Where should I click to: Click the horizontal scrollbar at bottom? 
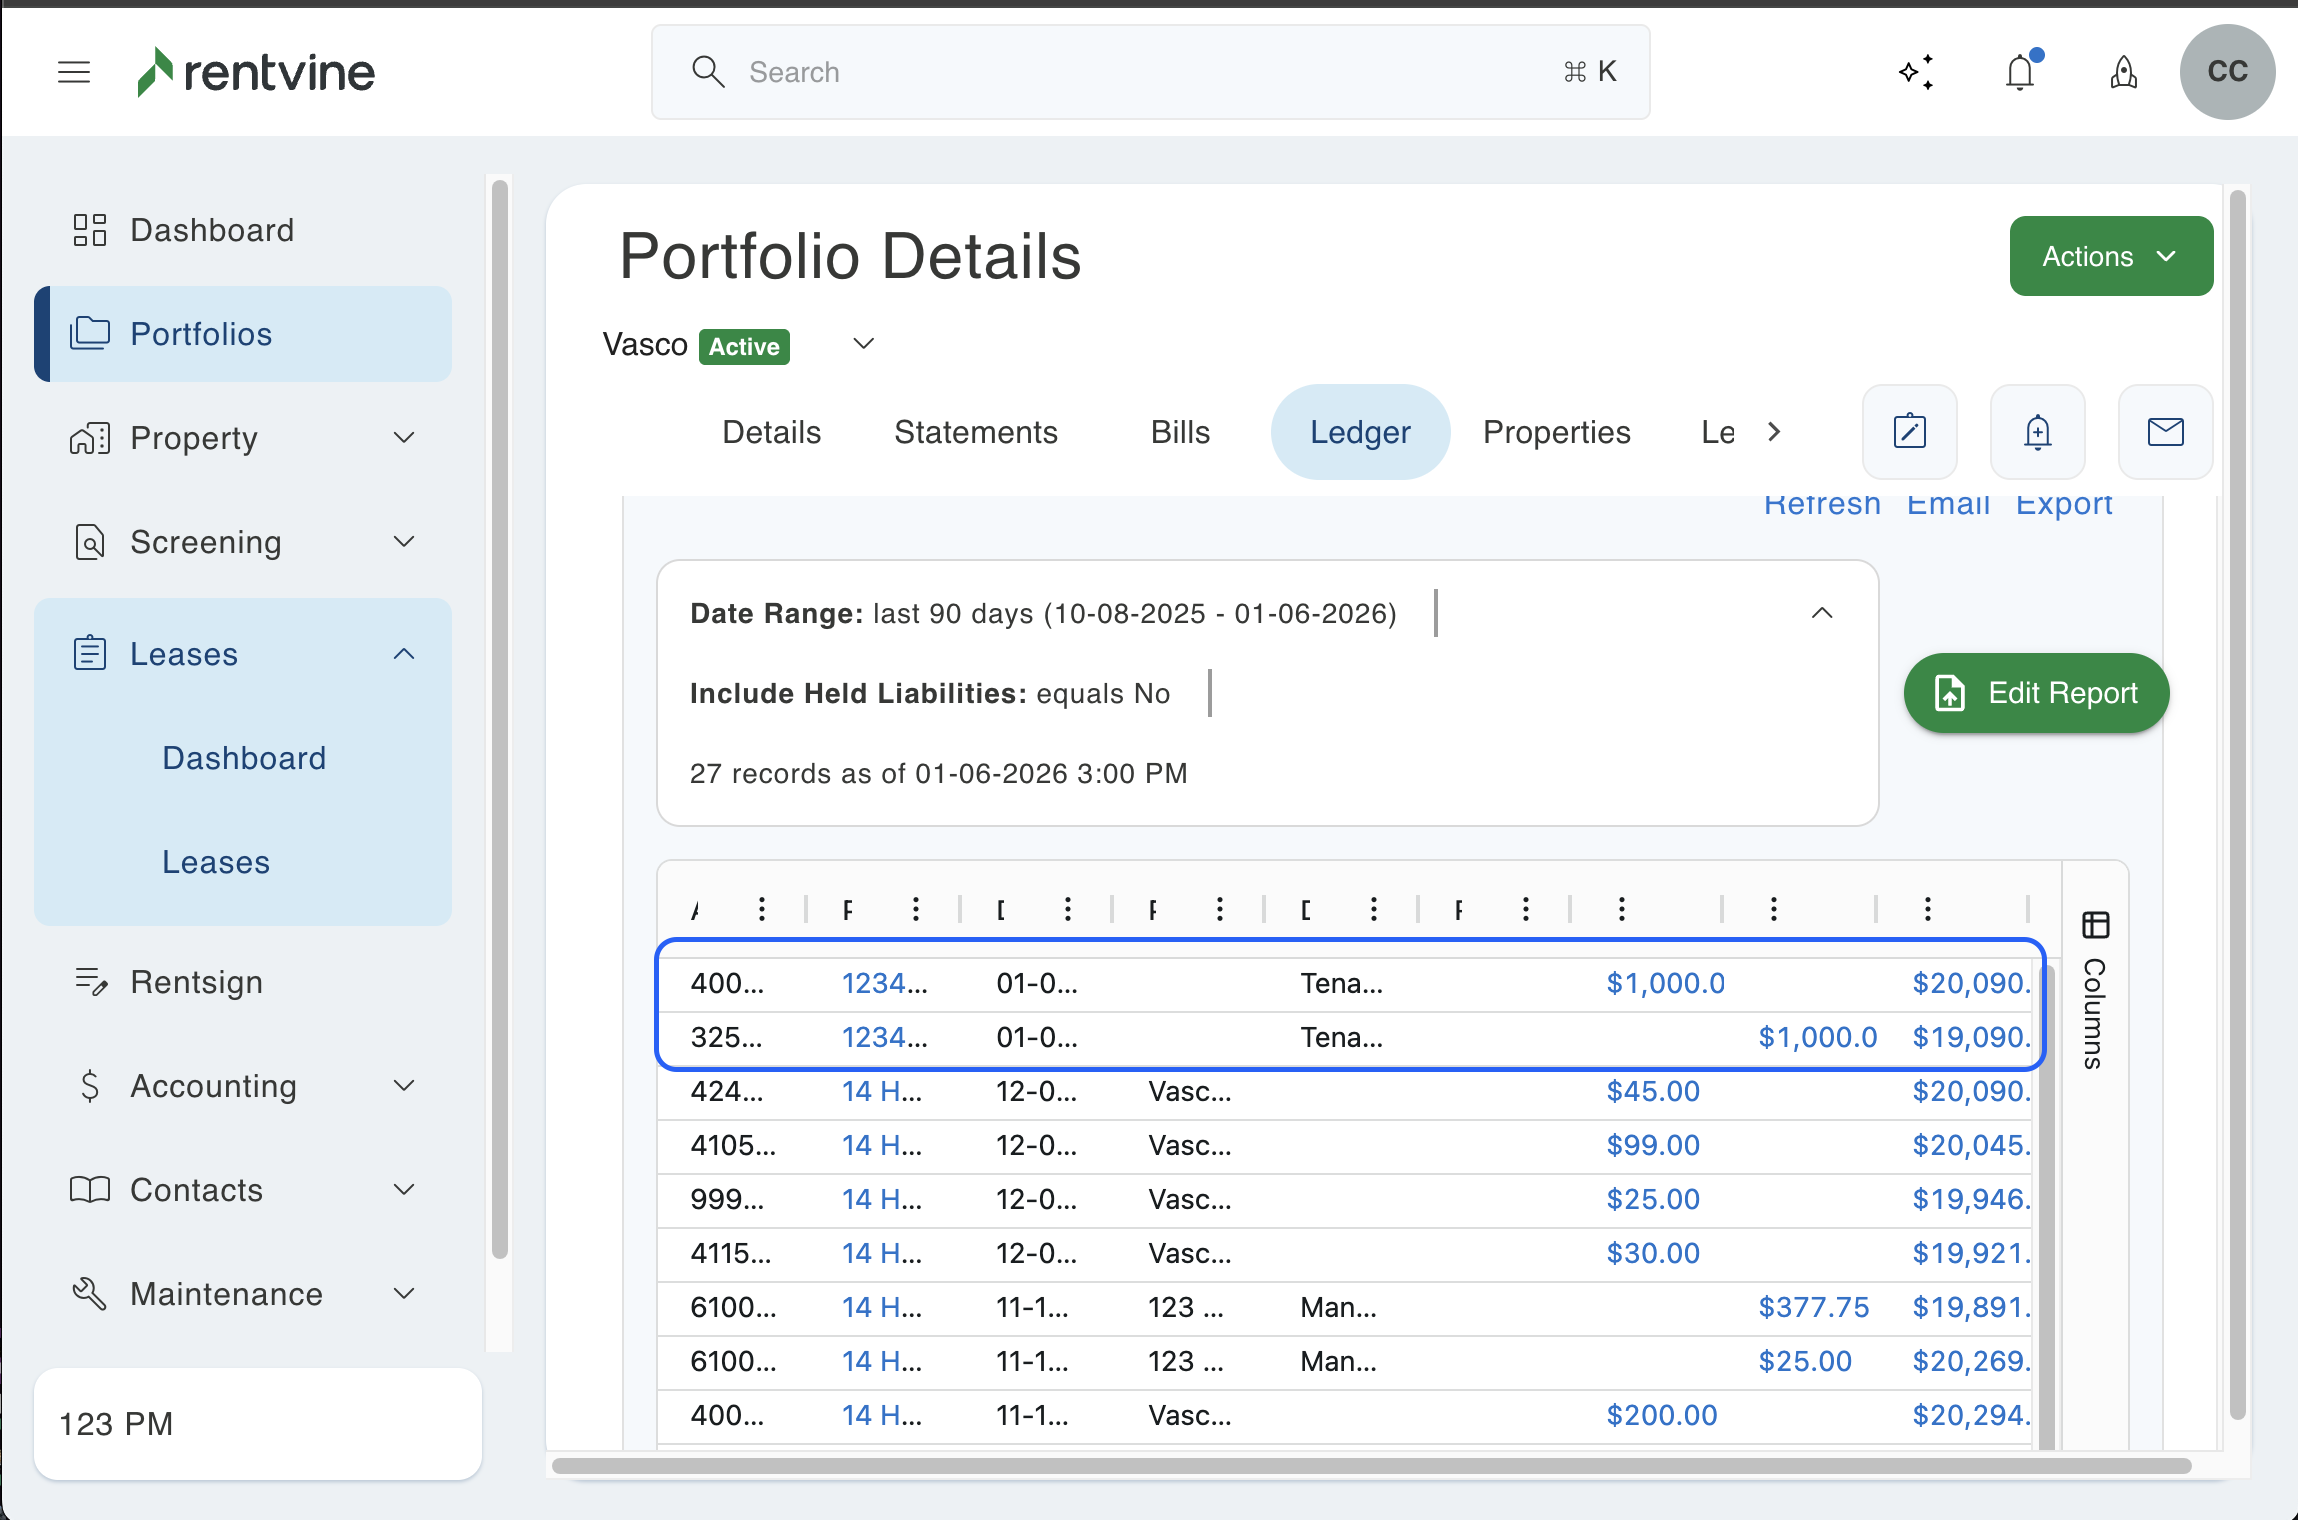pyautogui.click(x=1370, y=1466)
